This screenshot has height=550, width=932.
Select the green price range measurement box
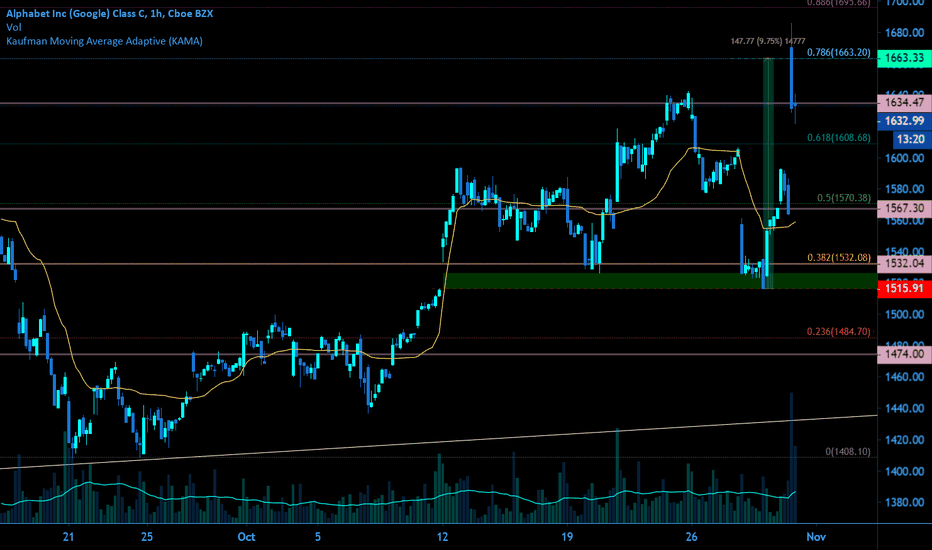(768, 173)
